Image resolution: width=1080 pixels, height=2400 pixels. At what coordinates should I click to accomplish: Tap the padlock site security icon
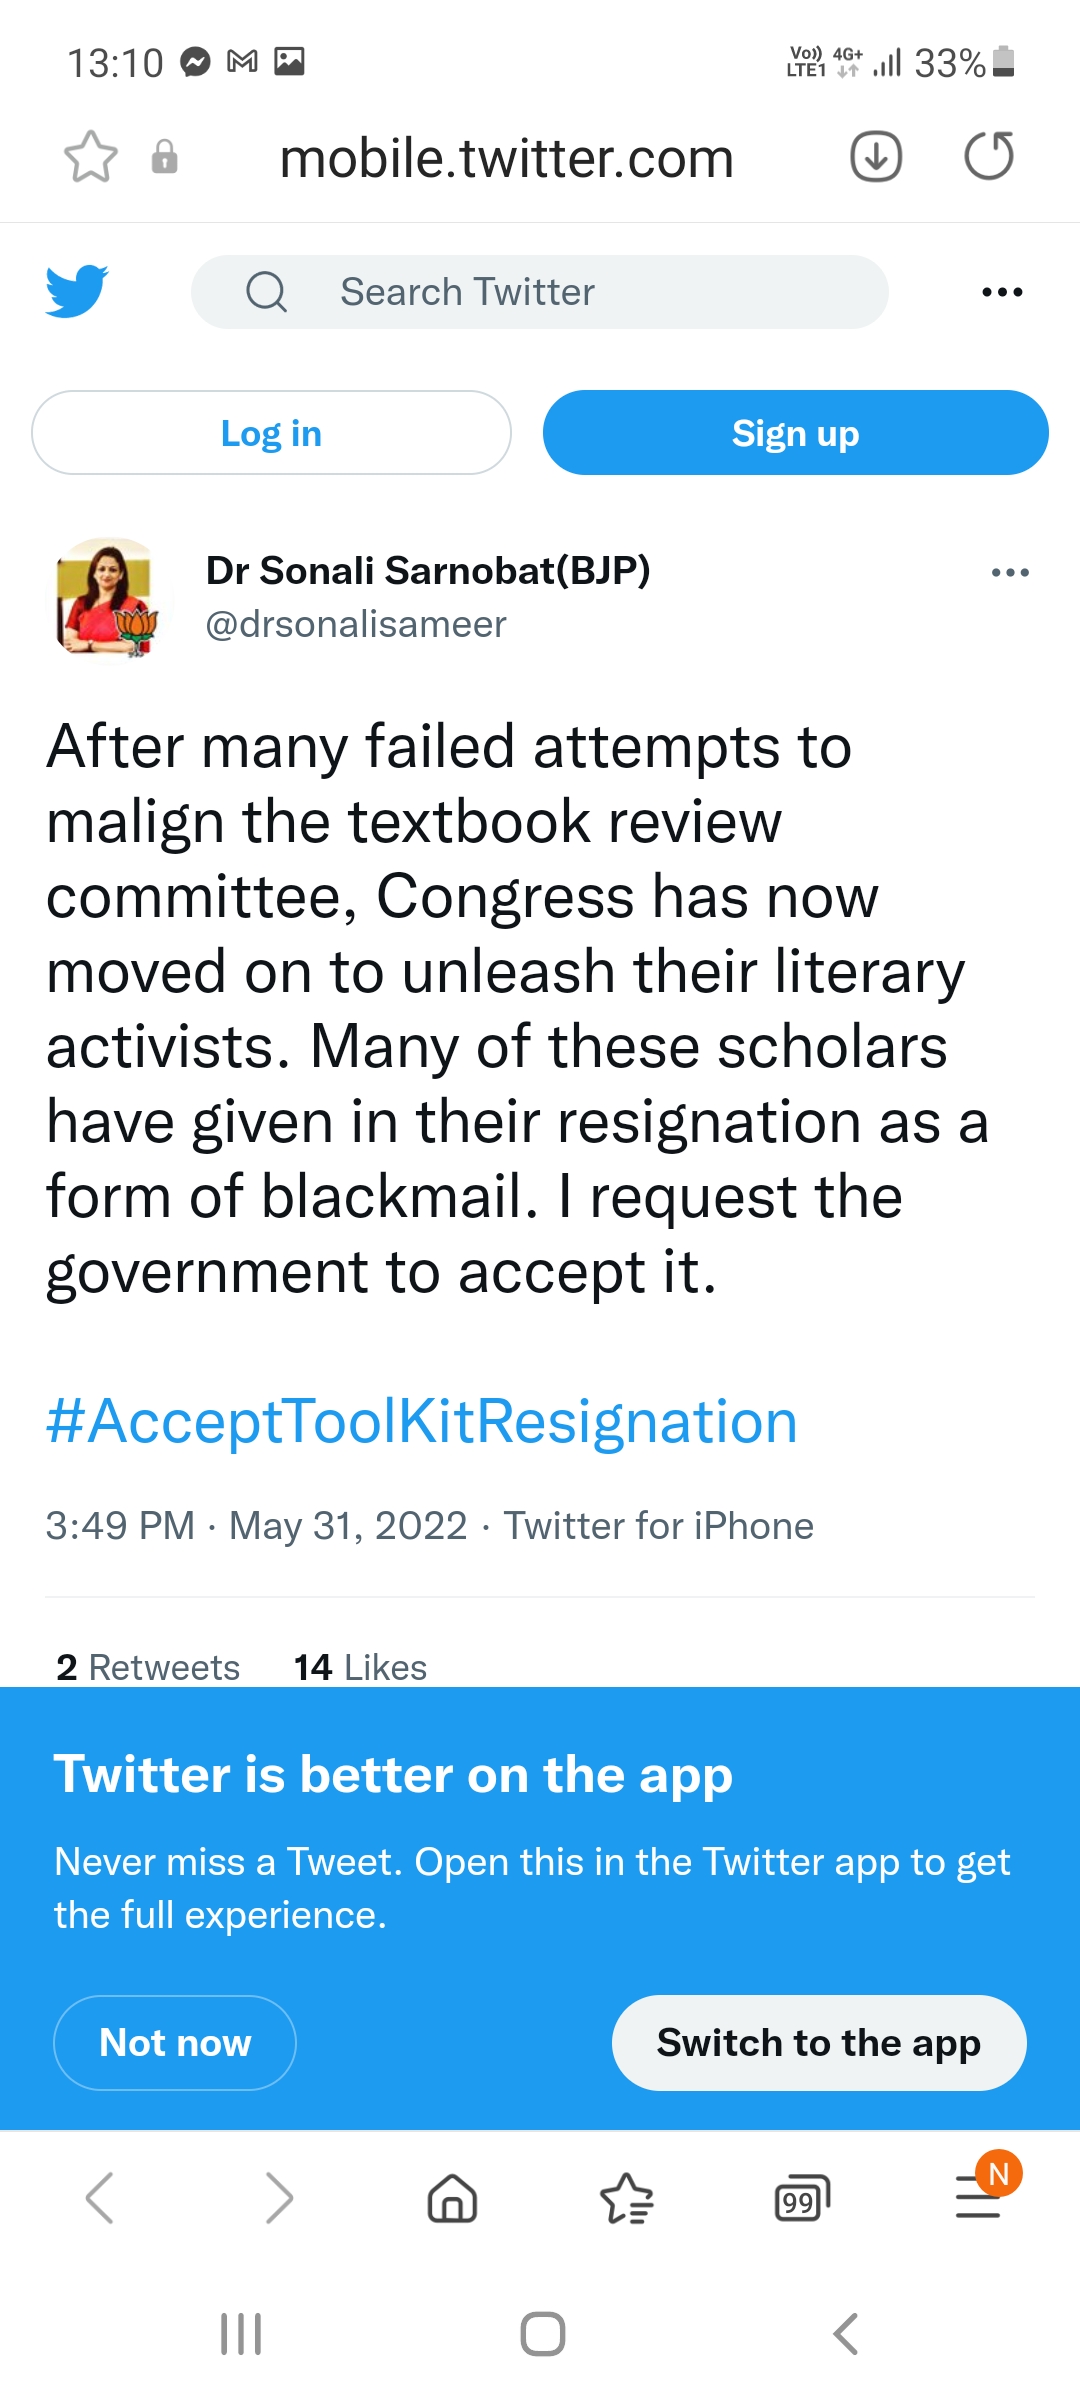[x=165, y=157]
